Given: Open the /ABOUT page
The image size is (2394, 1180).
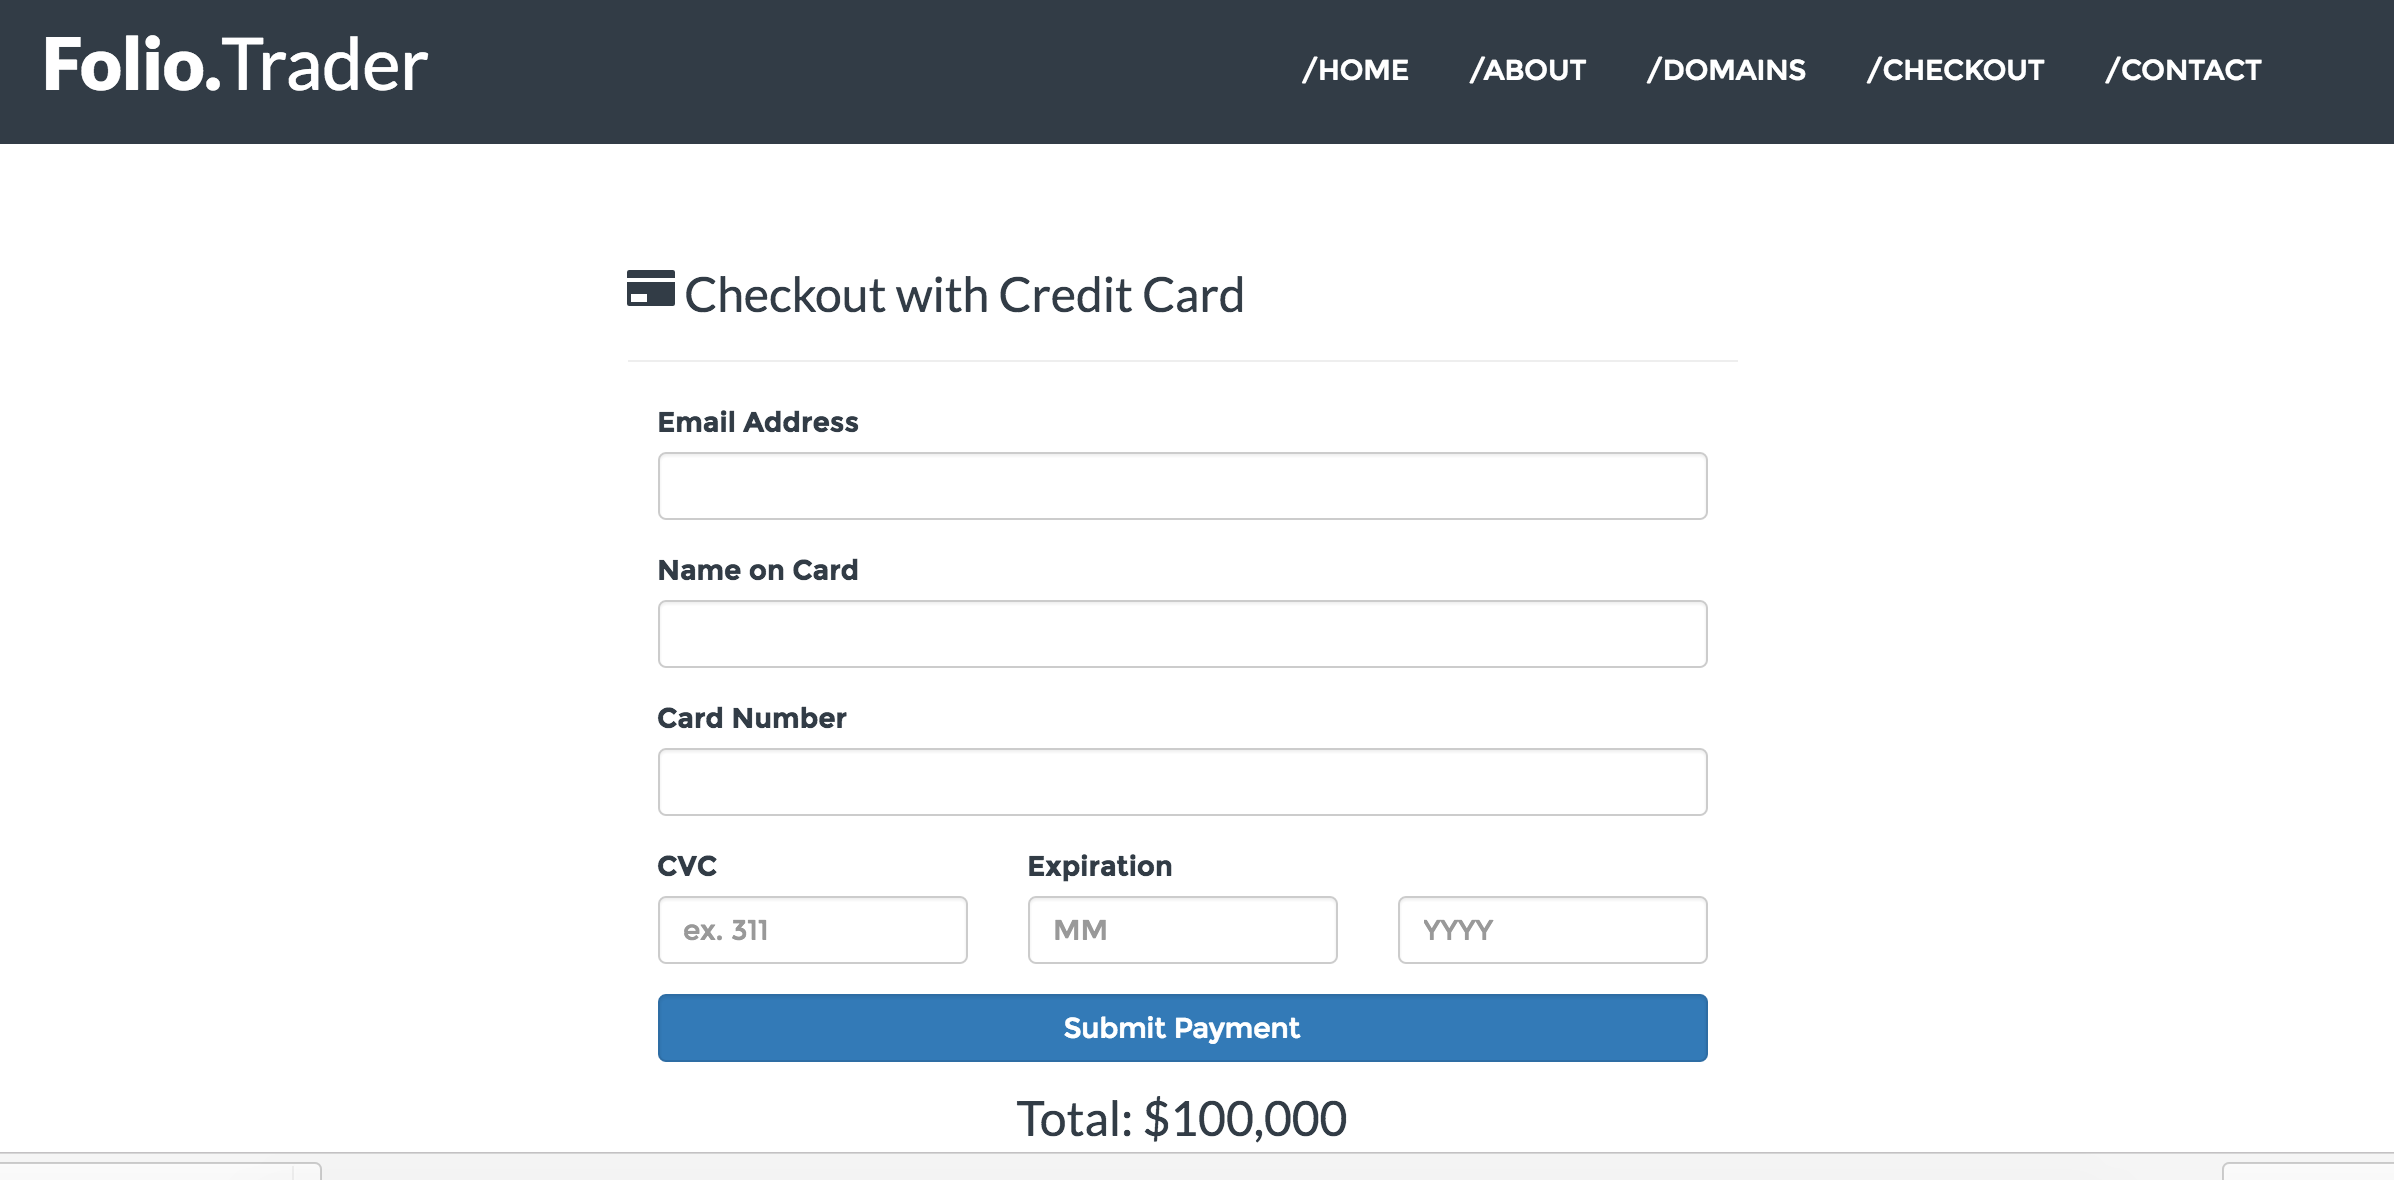Looking at the screenshot, I should point(1527,70).
